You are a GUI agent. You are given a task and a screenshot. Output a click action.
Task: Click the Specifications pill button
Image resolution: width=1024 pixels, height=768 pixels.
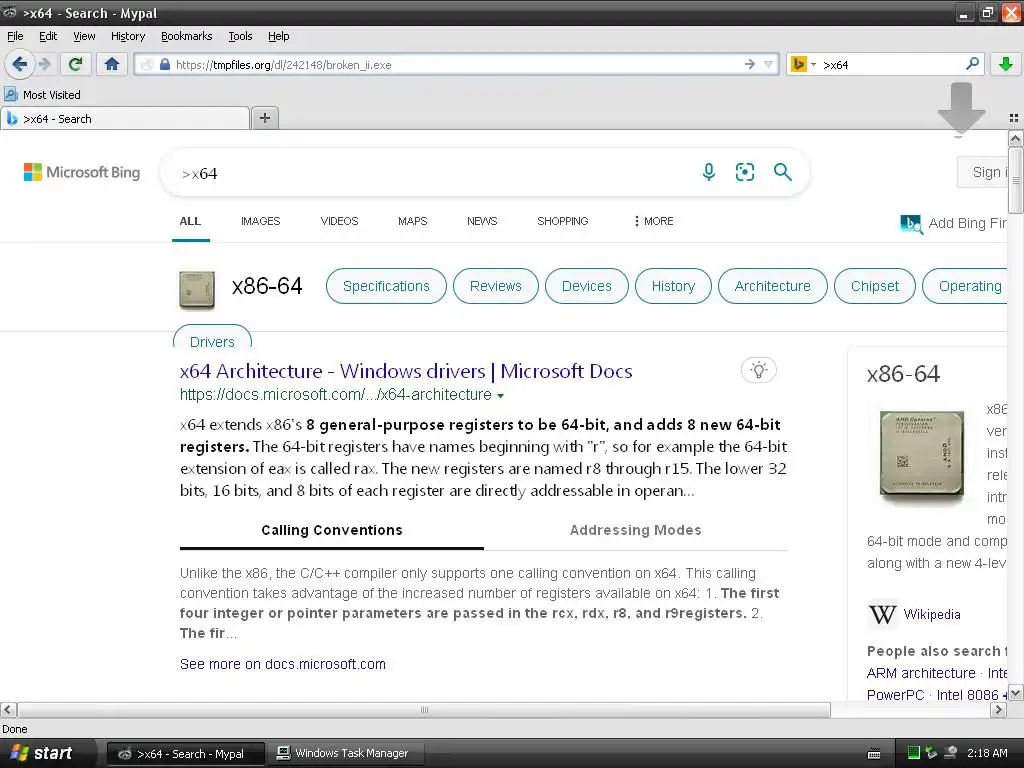point(386,286)
